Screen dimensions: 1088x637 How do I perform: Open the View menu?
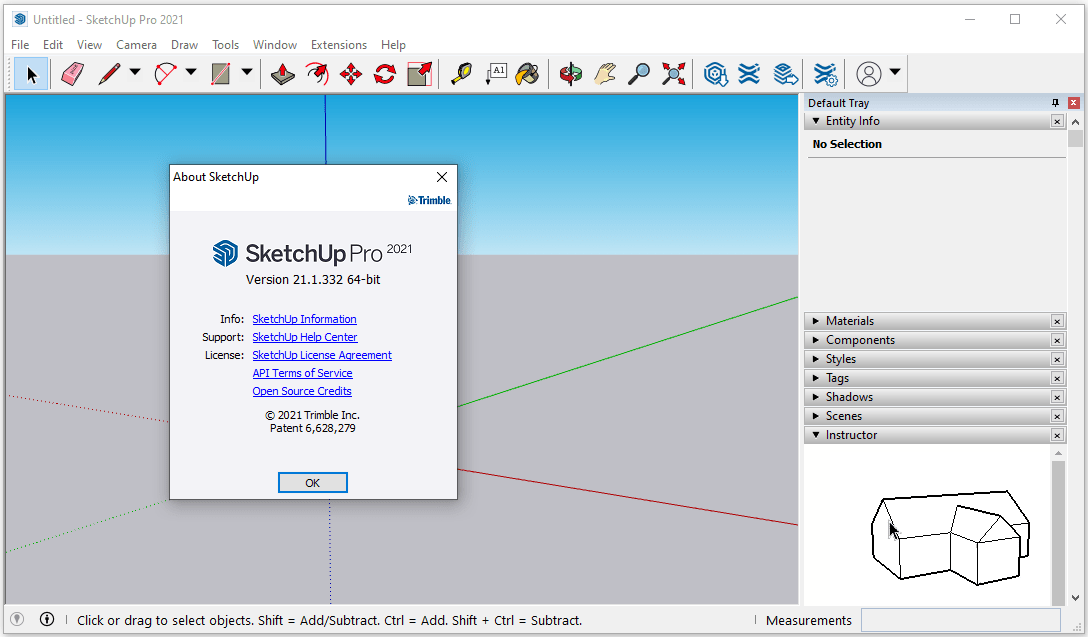pos(90,44)
